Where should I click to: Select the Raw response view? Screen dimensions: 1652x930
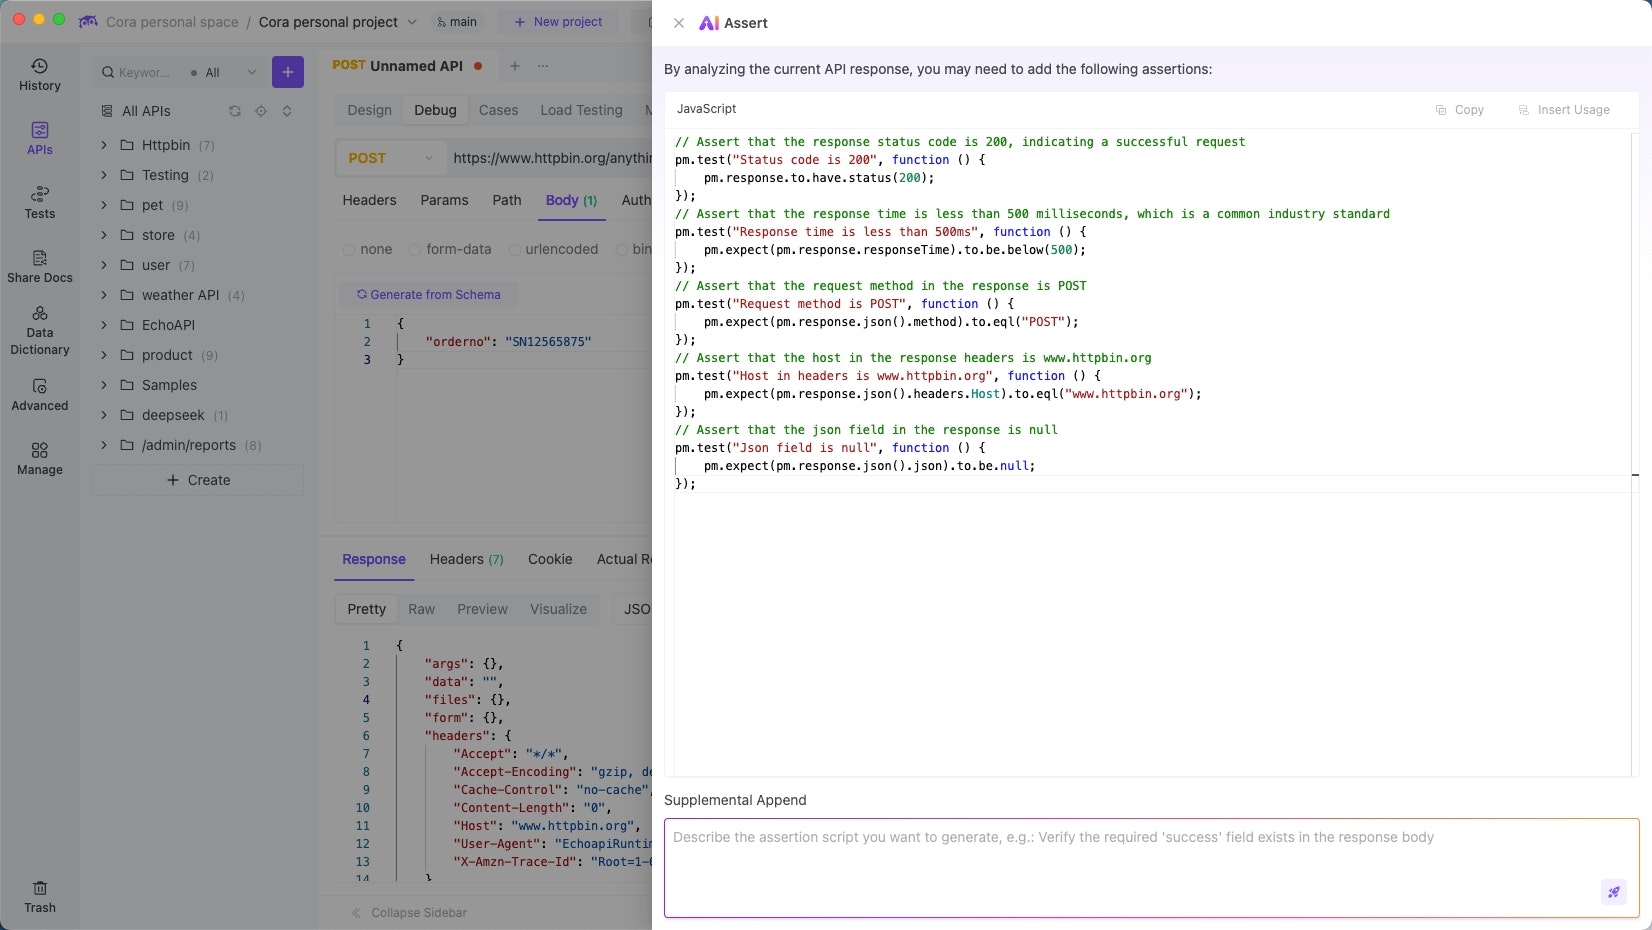(422, 609)
